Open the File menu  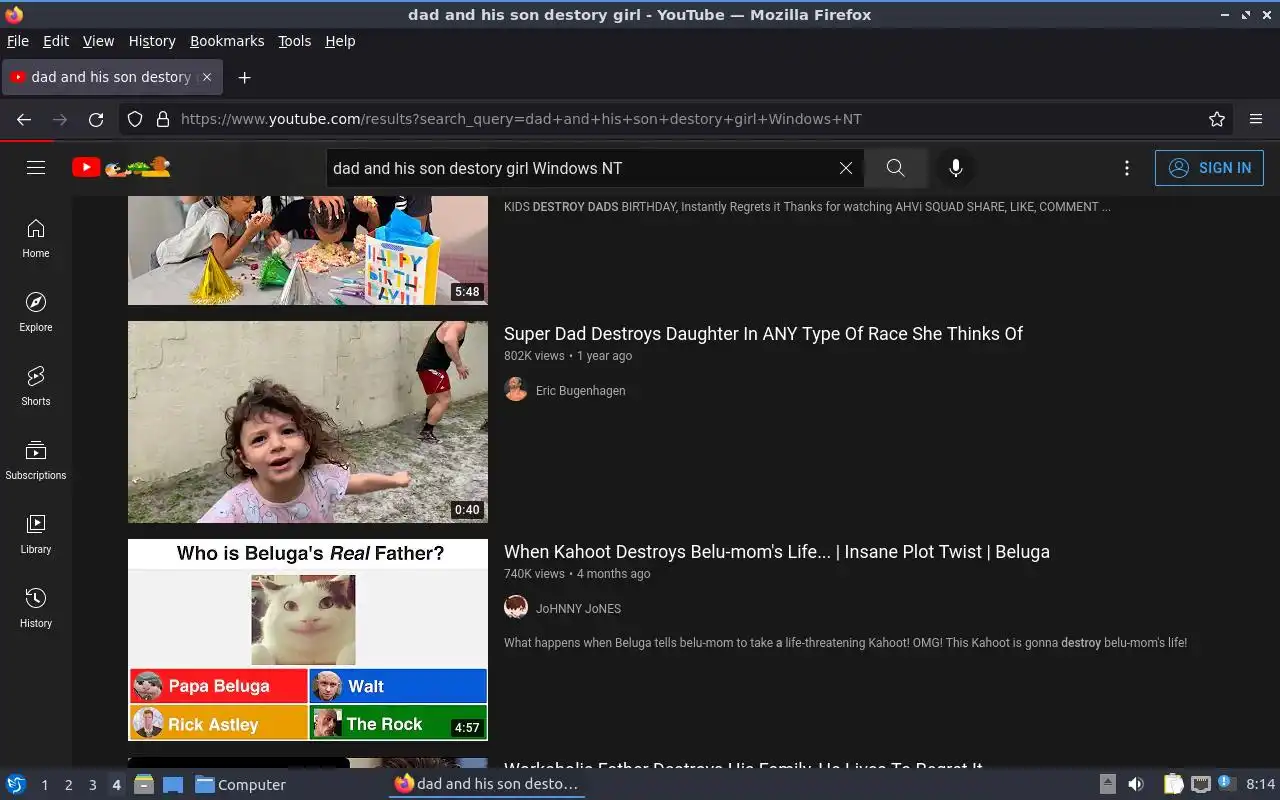18,41
